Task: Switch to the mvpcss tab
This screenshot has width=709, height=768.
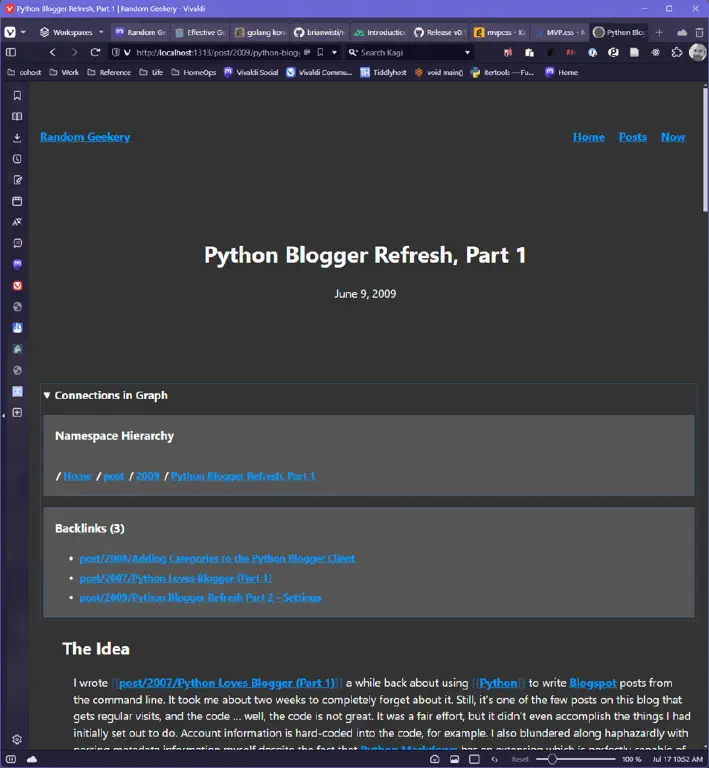Action: pyautogui.click(x=499, y=32)
